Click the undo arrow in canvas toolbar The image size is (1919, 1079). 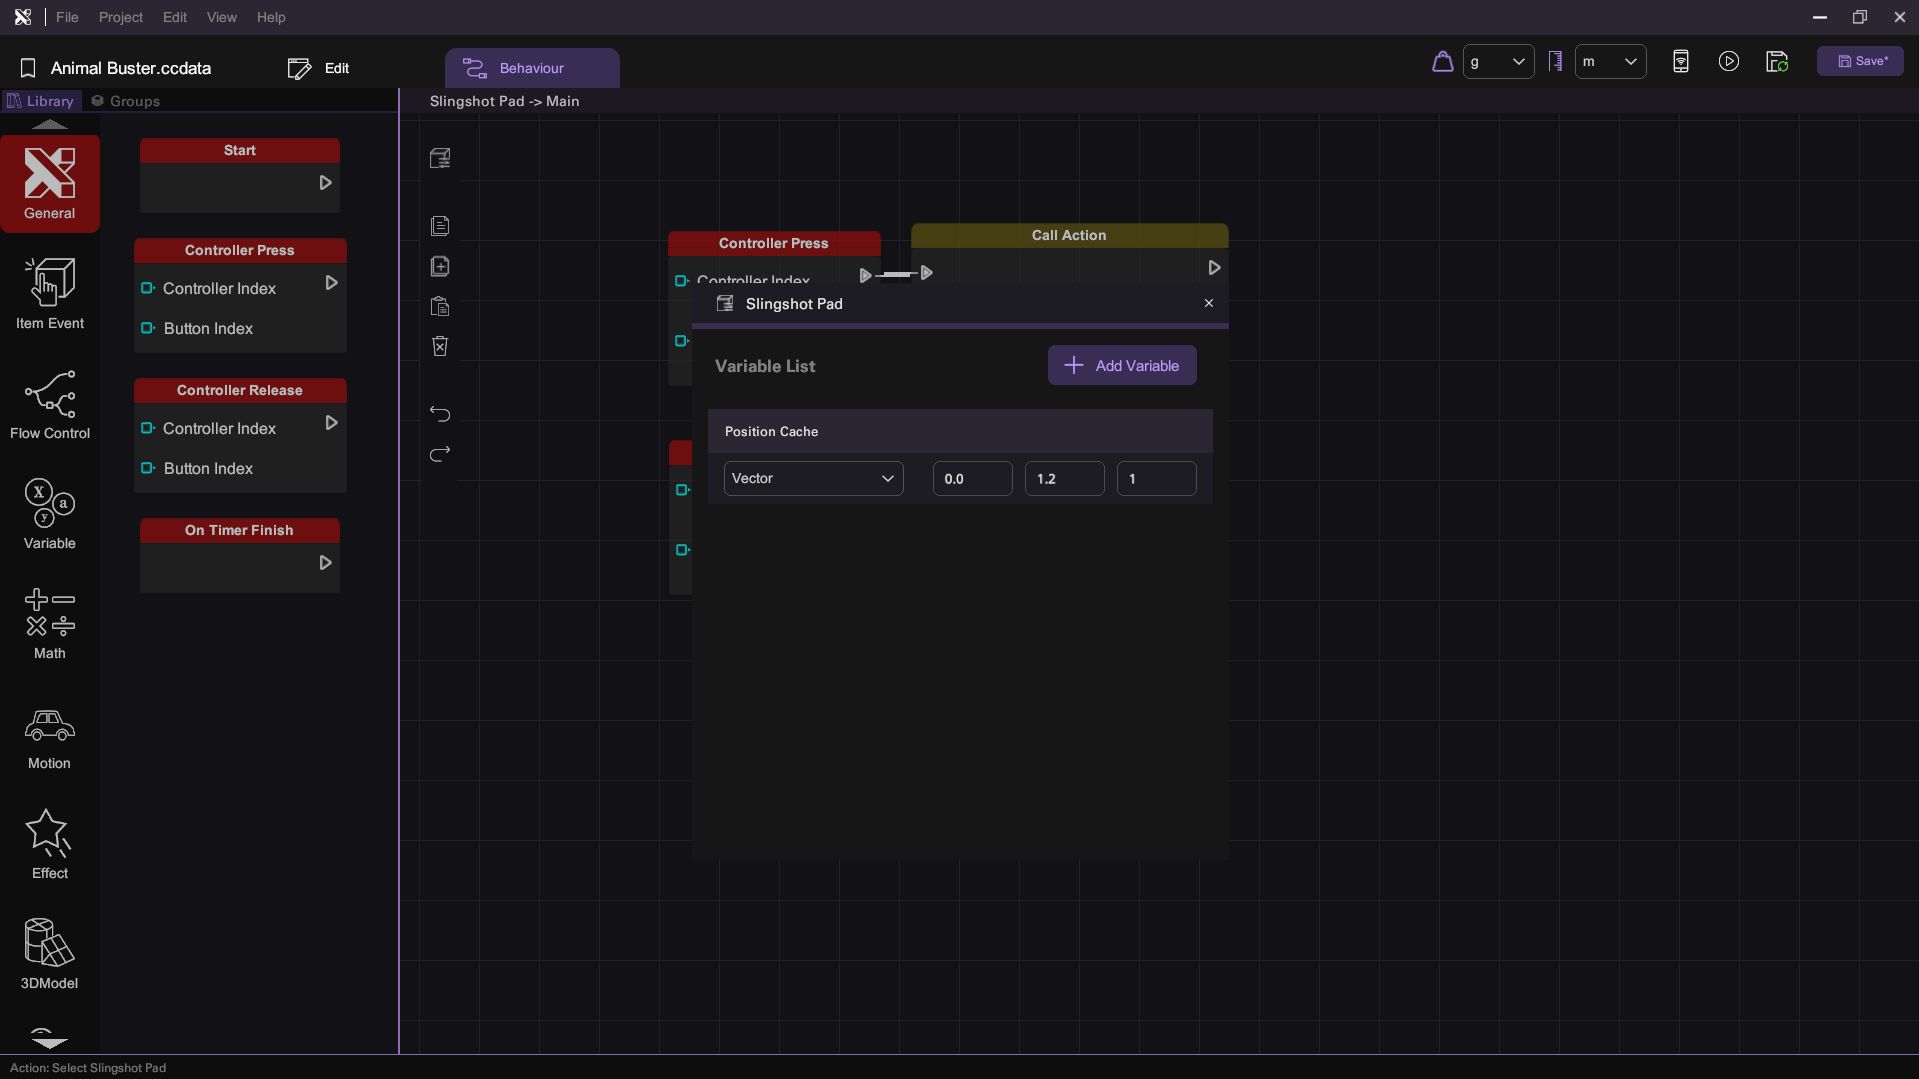click(x=440, y=414)
